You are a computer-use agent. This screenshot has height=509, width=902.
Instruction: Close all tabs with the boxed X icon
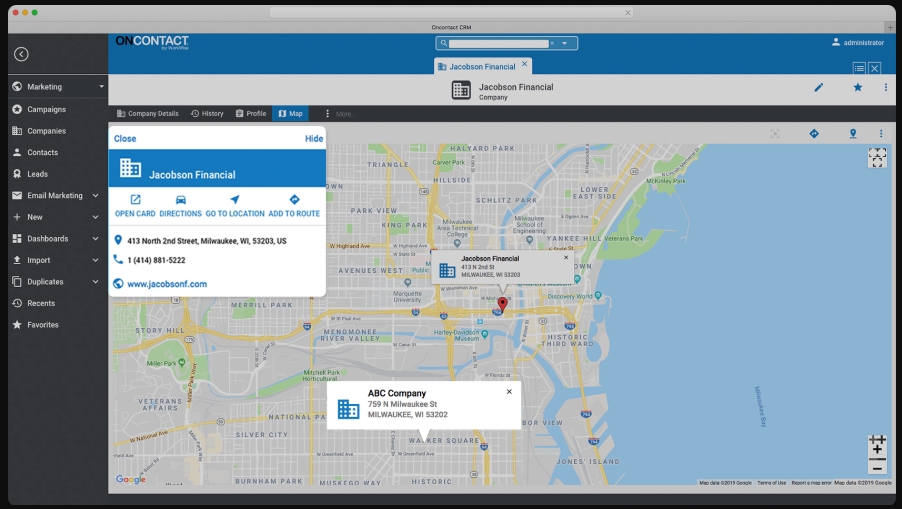(x=874, y=68)
